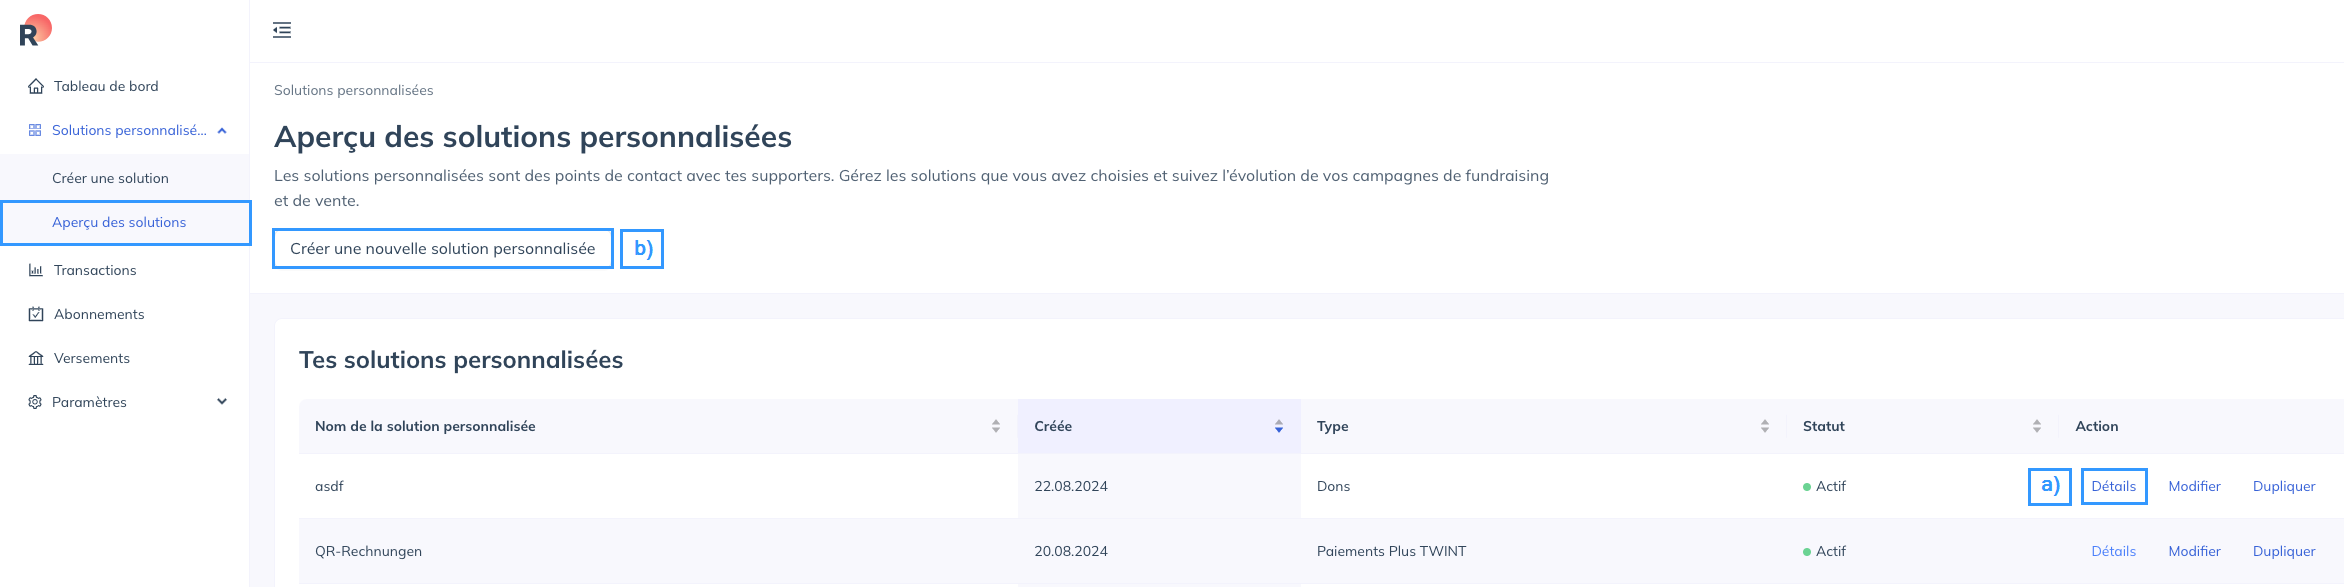Click the Transactions chart icon
The image size is (2344, 587).
click(36, 270)
